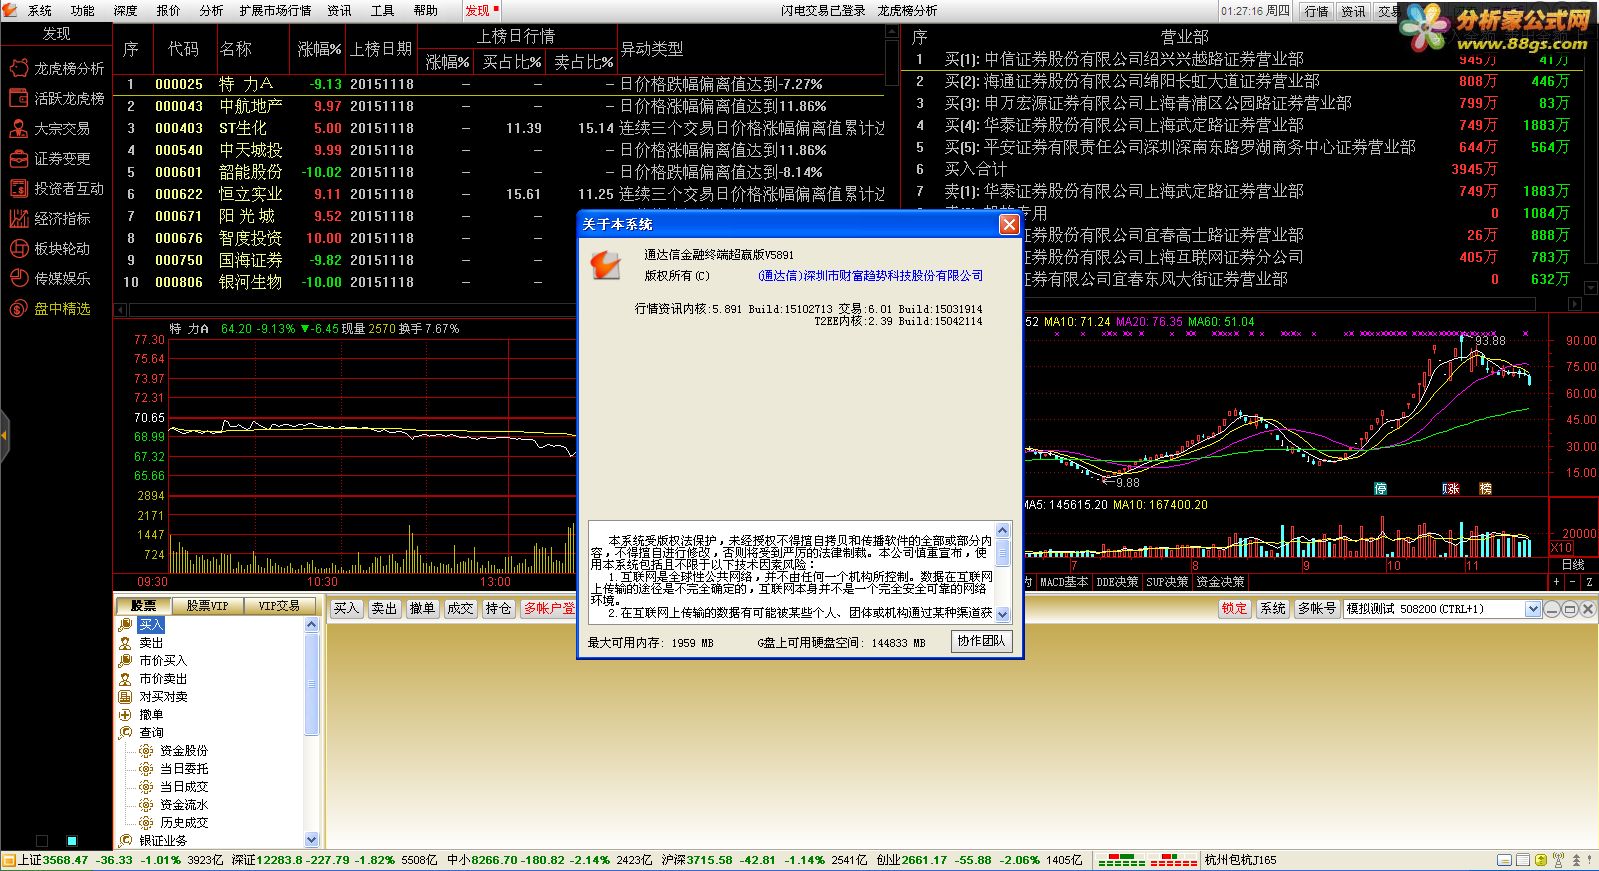Image resolution: width=1599 pixels, height=871 pixels.
Task: Select row 000671 阳光城
Action: point(499,216)
